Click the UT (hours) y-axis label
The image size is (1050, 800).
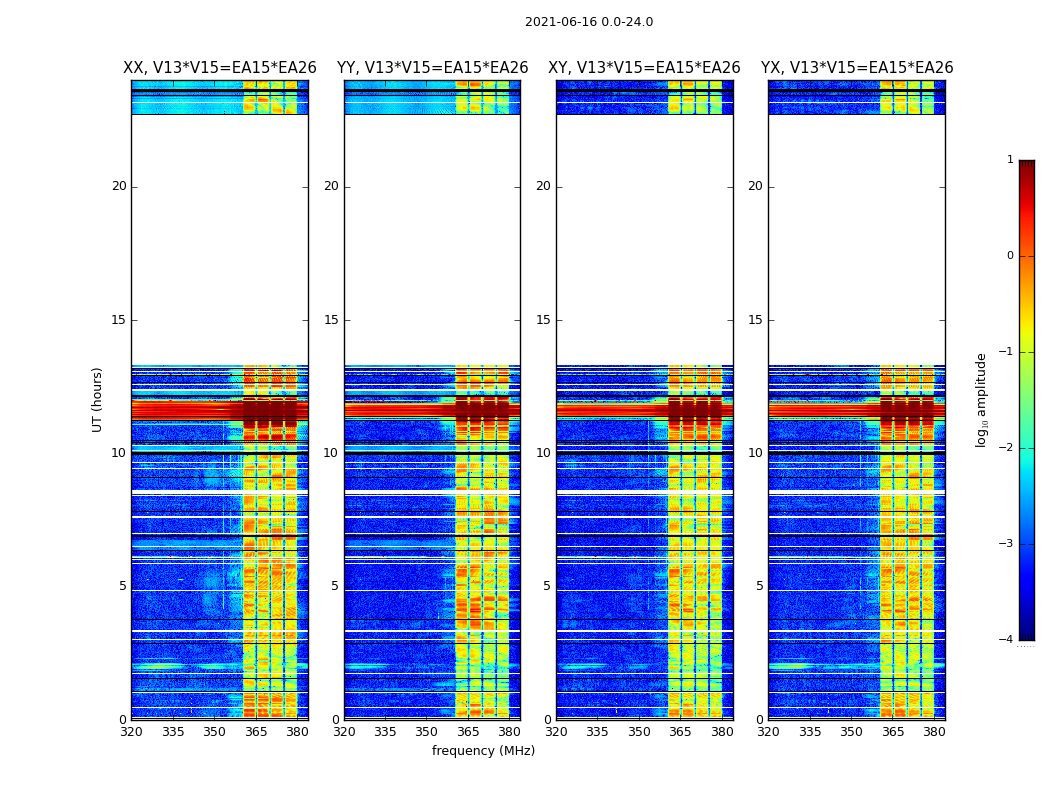(x=98, y=399)
